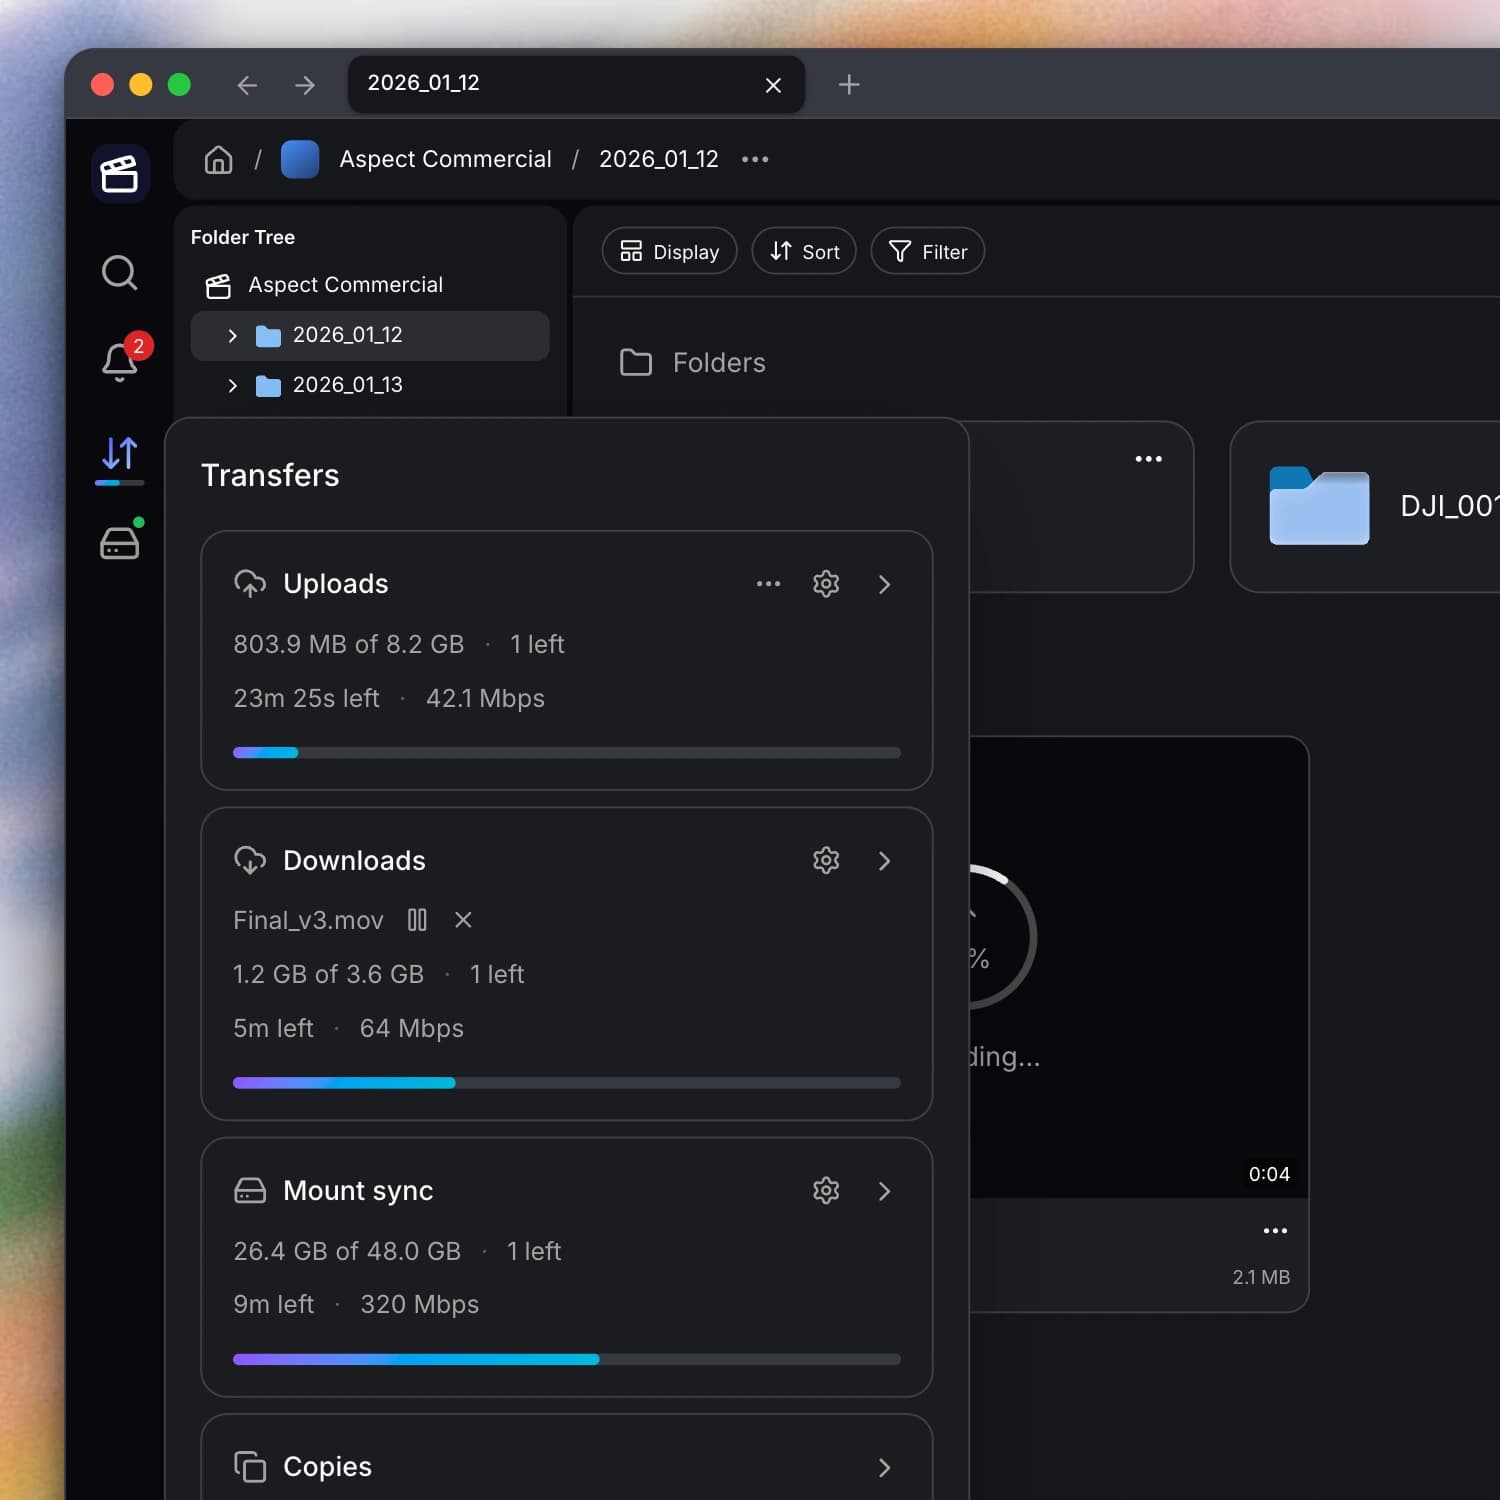This screenshot has width=1500, height=1500.
Task: Expand the 2026_01_13 folder tree chevron
Action: point(232,386)
